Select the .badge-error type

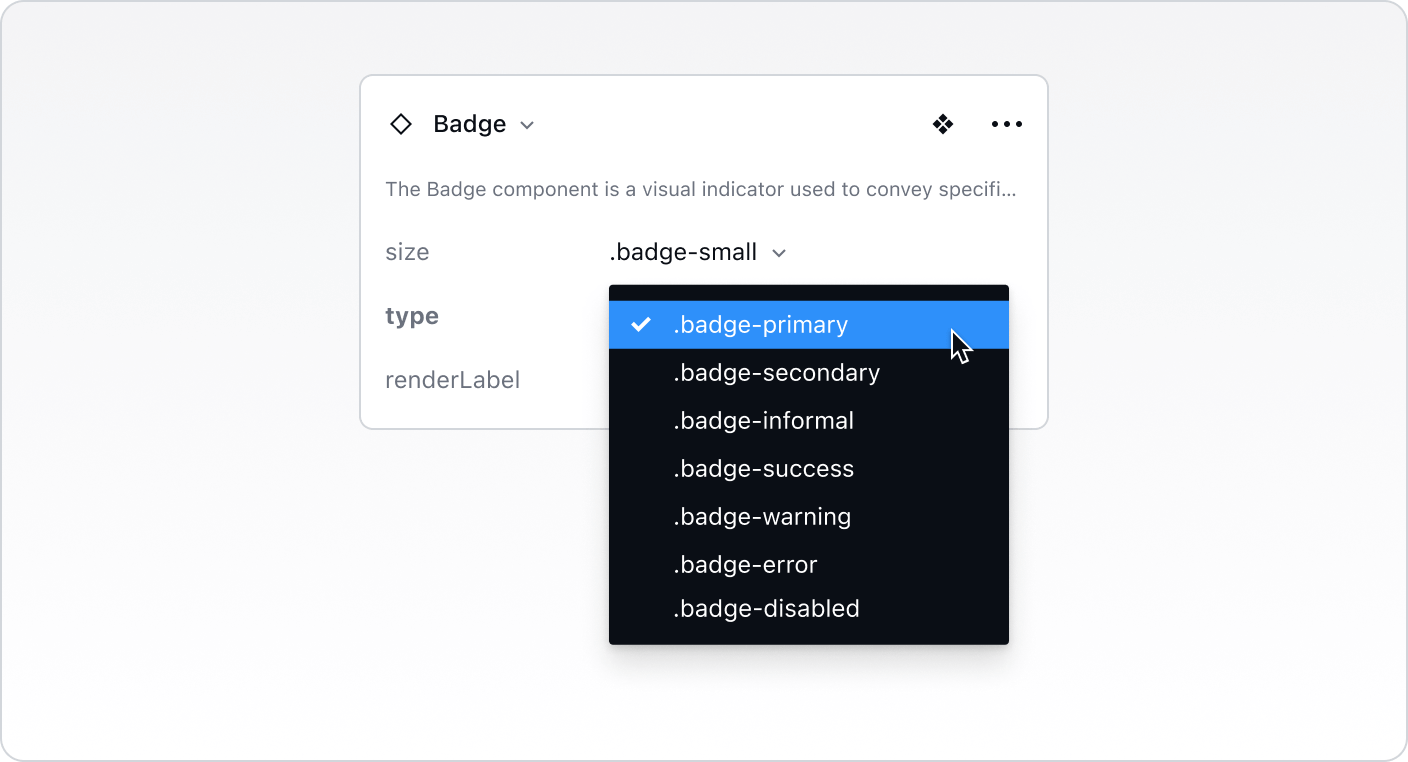745,565
